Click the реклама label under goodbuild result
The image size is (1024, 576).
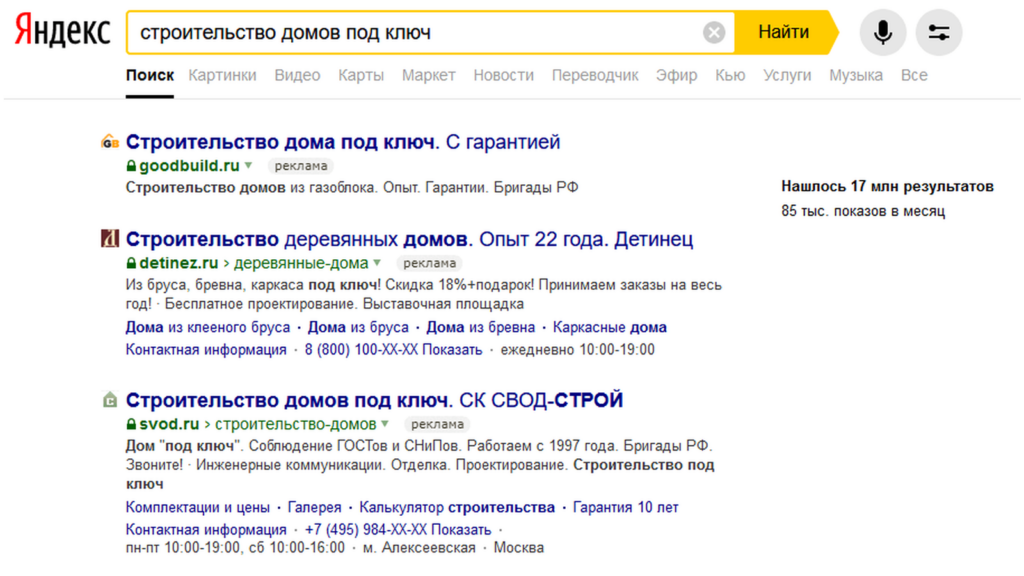coord(300,166)
